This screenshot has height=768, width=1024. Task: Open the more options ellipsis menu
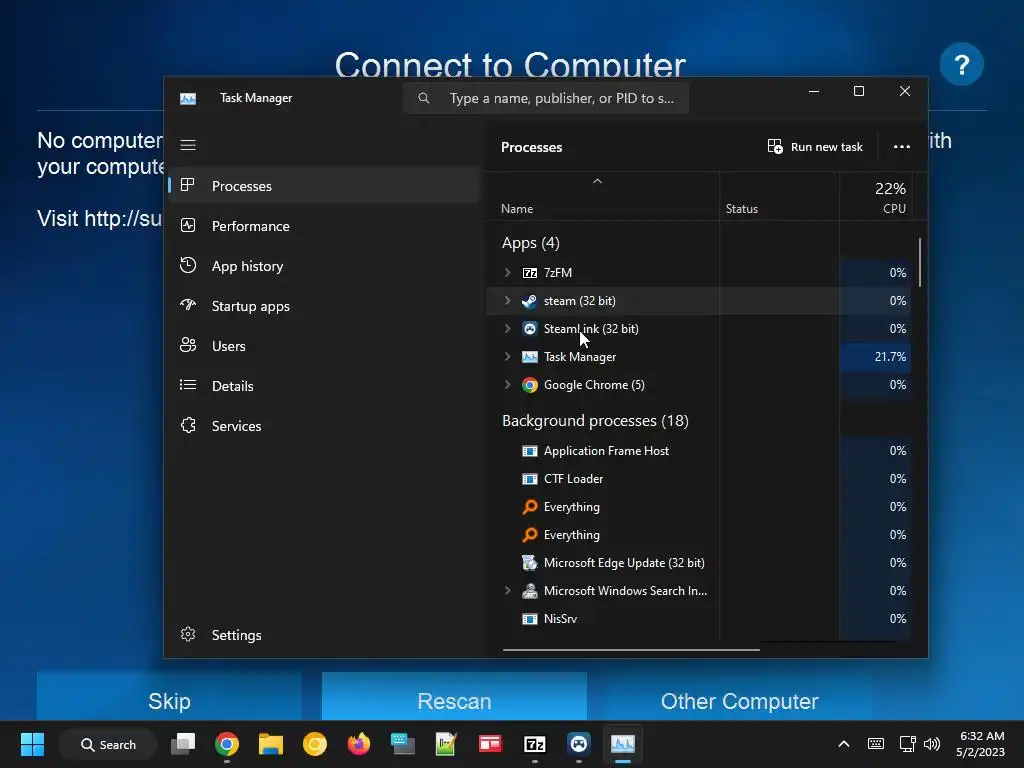[902, 147]
